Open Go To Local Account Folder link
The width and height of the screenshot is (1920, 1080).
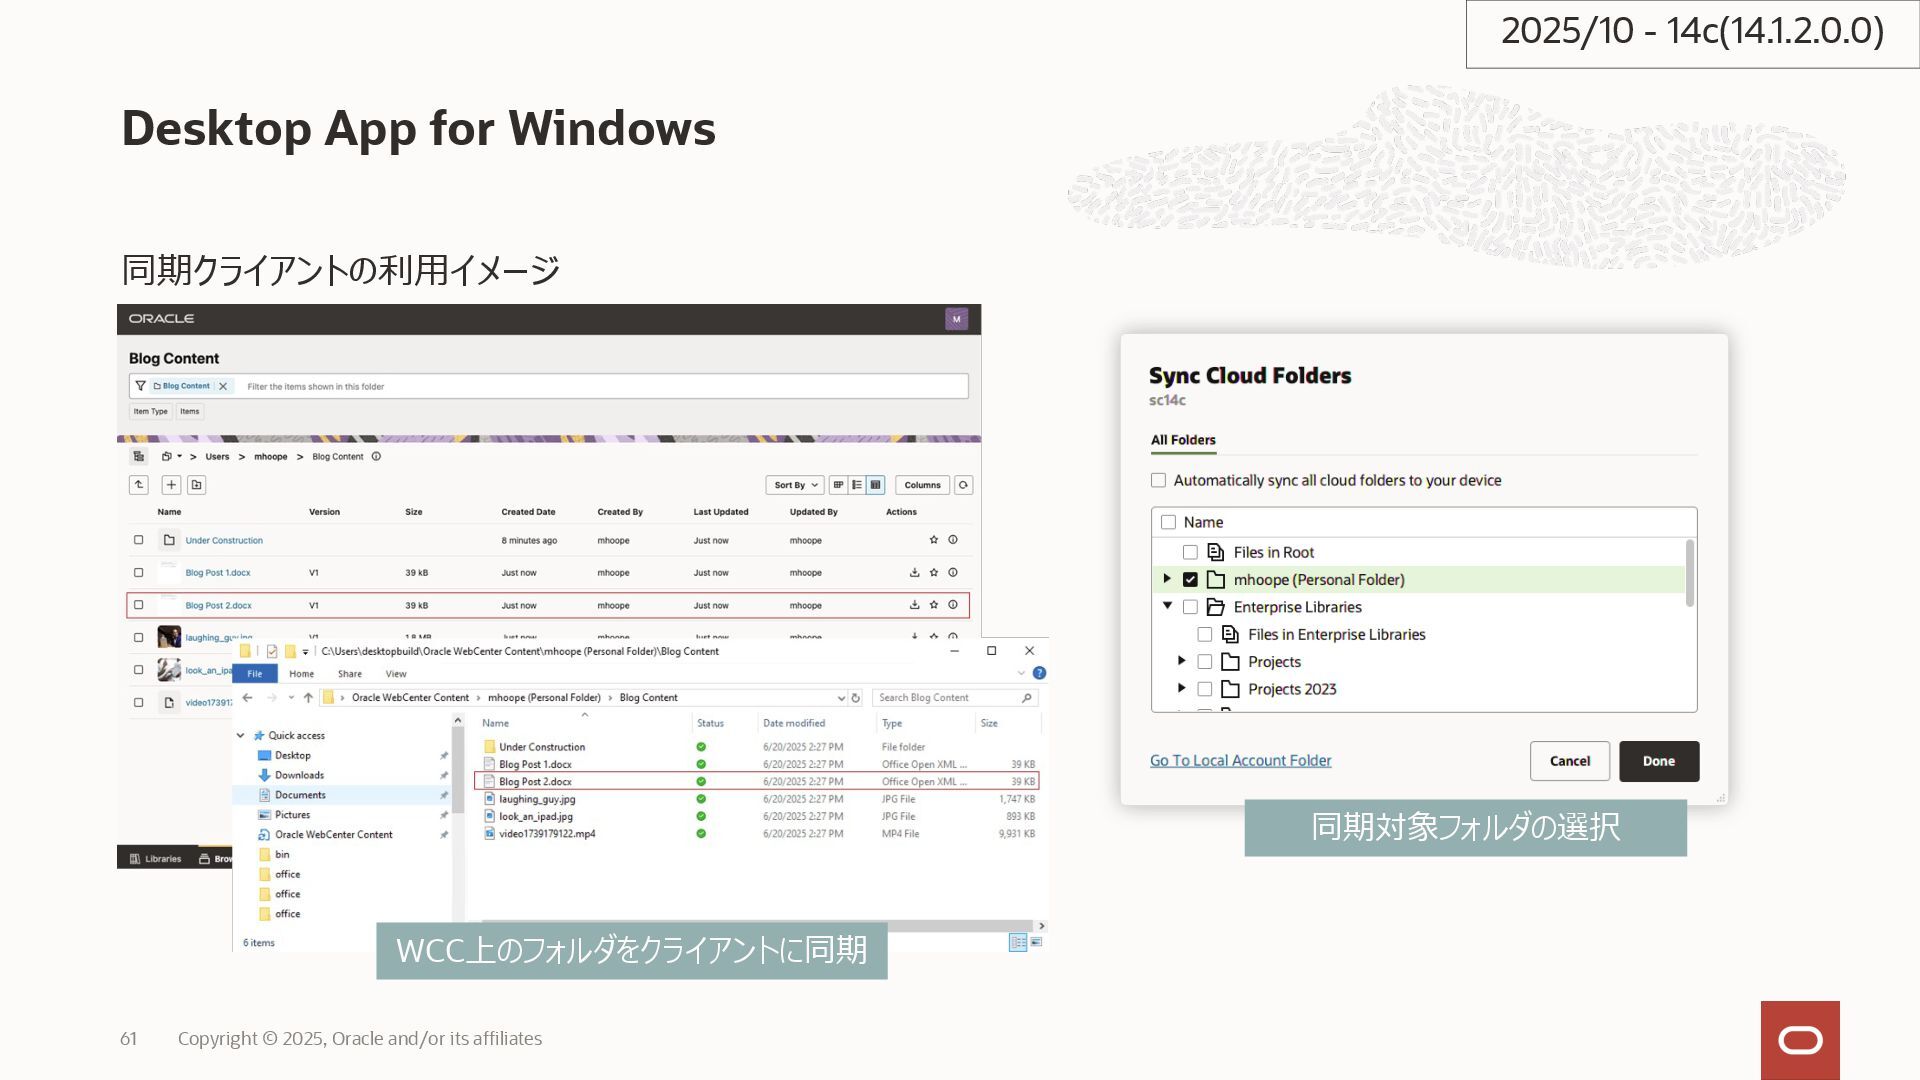pos(1240,761)
